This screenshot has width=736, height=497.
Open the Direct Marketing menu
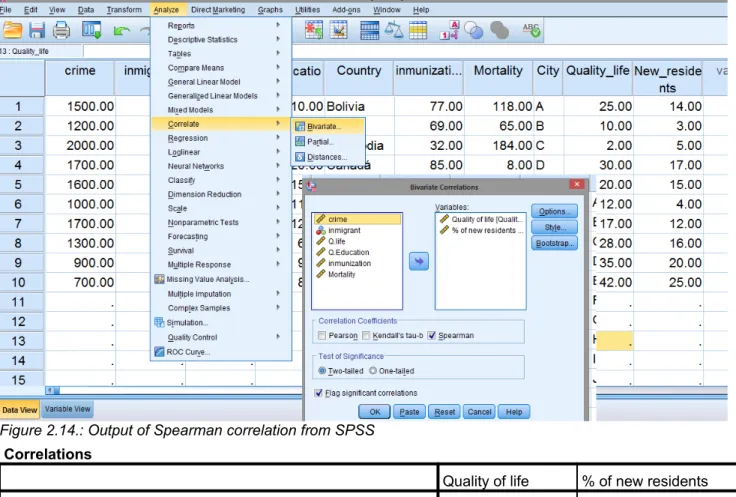coord(218,9)
